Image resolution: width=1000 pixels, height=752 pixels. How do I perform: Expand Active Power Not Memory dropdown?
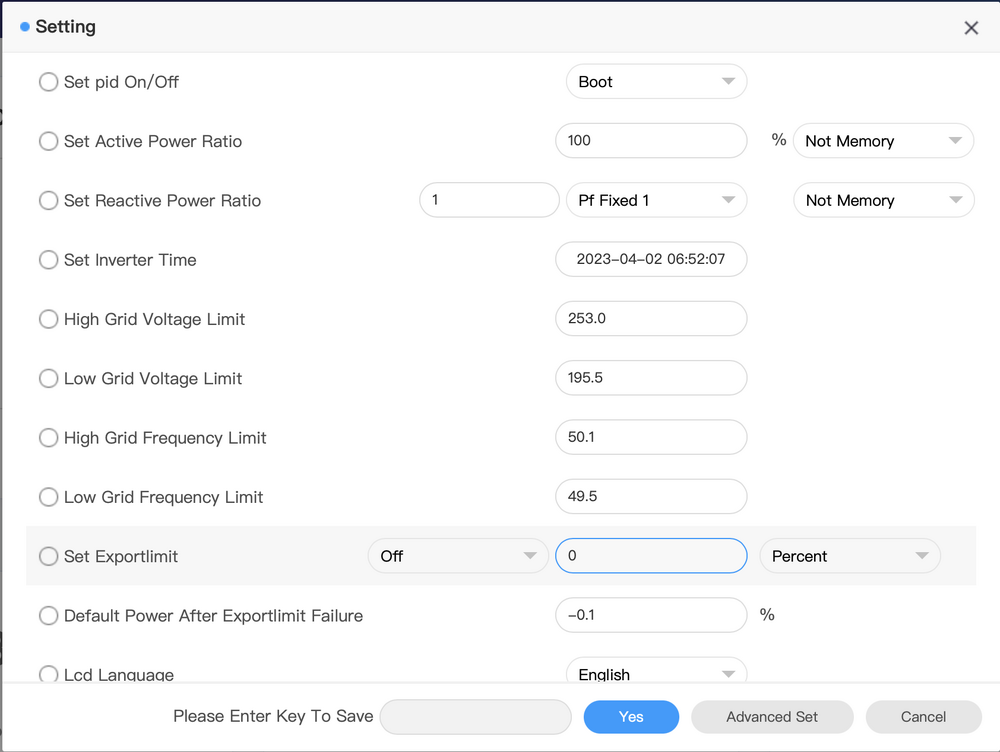click(x=882, y=141)
